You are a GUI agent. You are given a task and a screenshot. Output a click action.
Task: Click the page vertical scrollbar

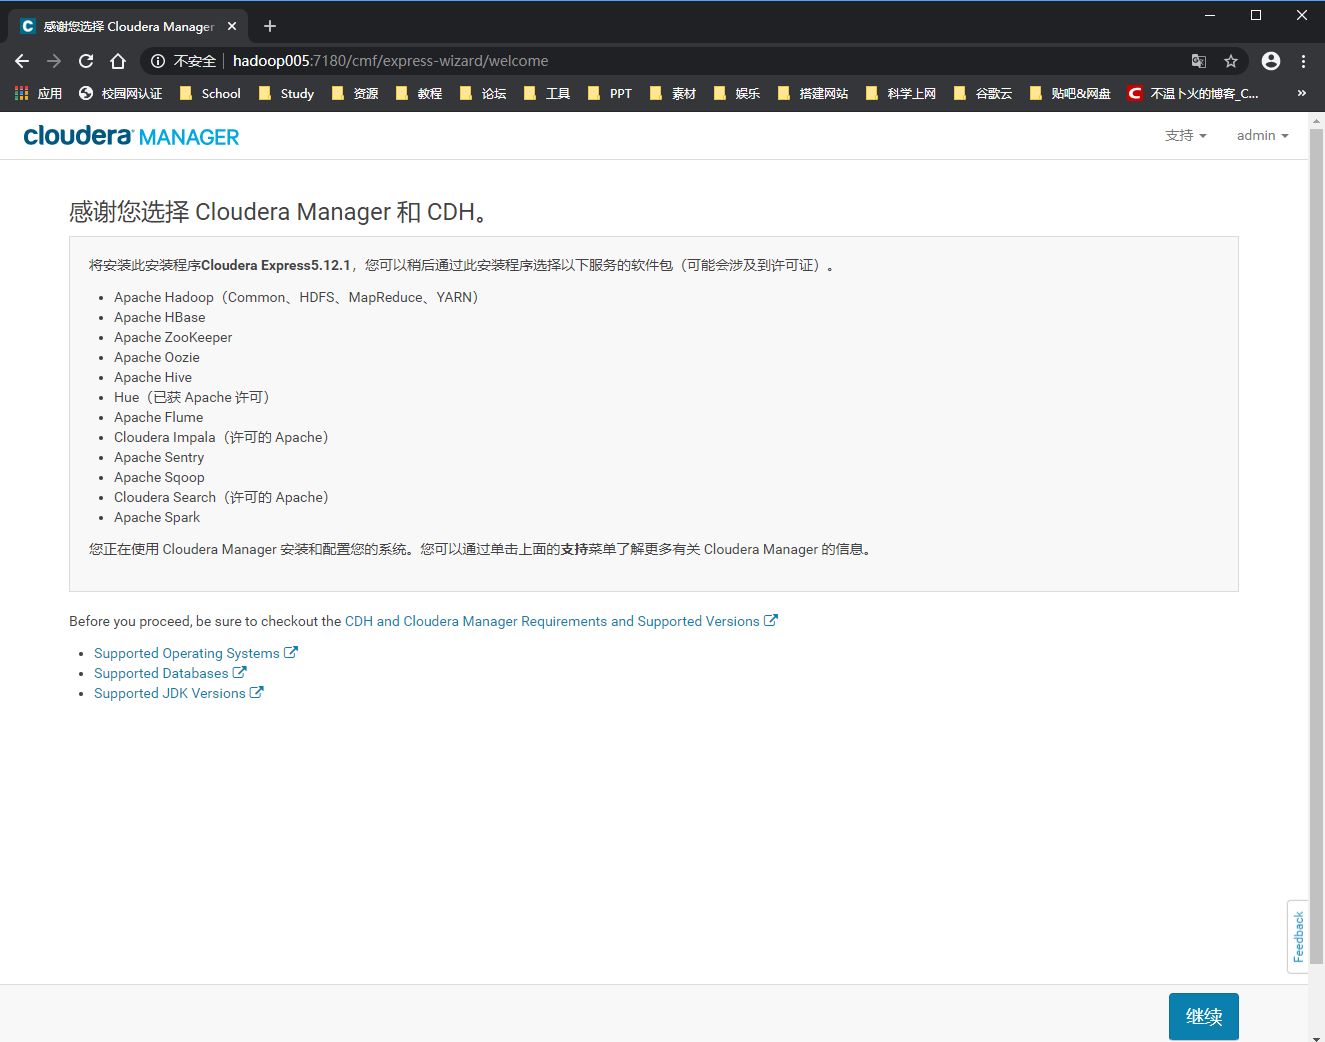click(1316, 546)
